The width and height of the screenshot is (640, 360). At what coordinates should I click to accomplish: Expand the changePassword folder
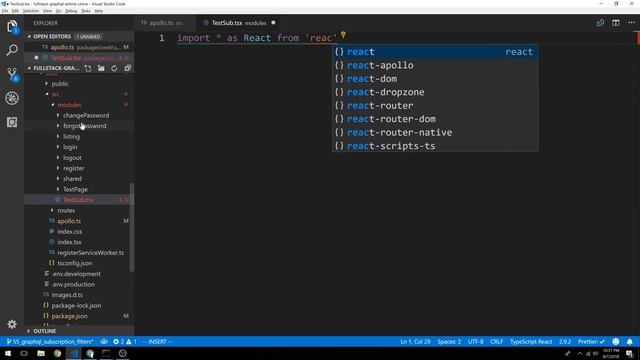(x=86, y=116)
